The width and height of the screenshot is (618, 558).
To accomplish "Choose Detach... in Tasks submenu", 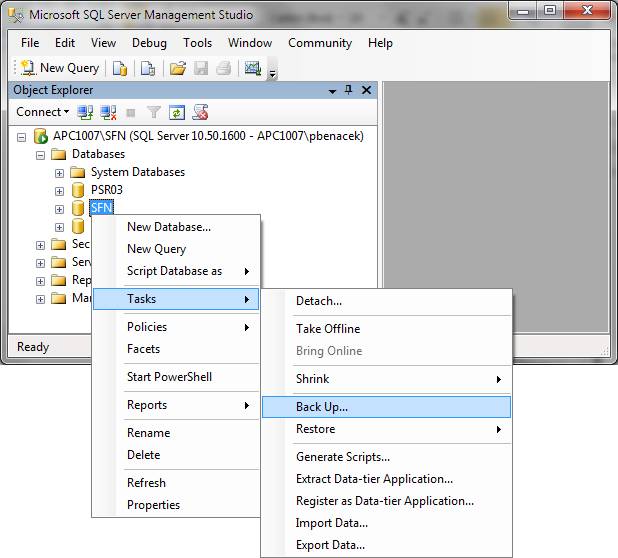I will click(x=386, y=301).
